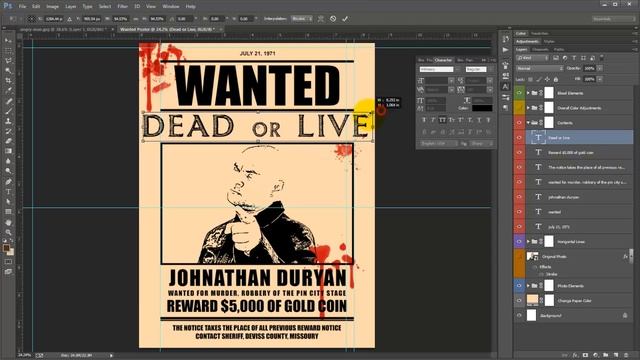Add a layer style with fx button
Viewport: 640px width, 360px height.
click(x=575, y=355)
